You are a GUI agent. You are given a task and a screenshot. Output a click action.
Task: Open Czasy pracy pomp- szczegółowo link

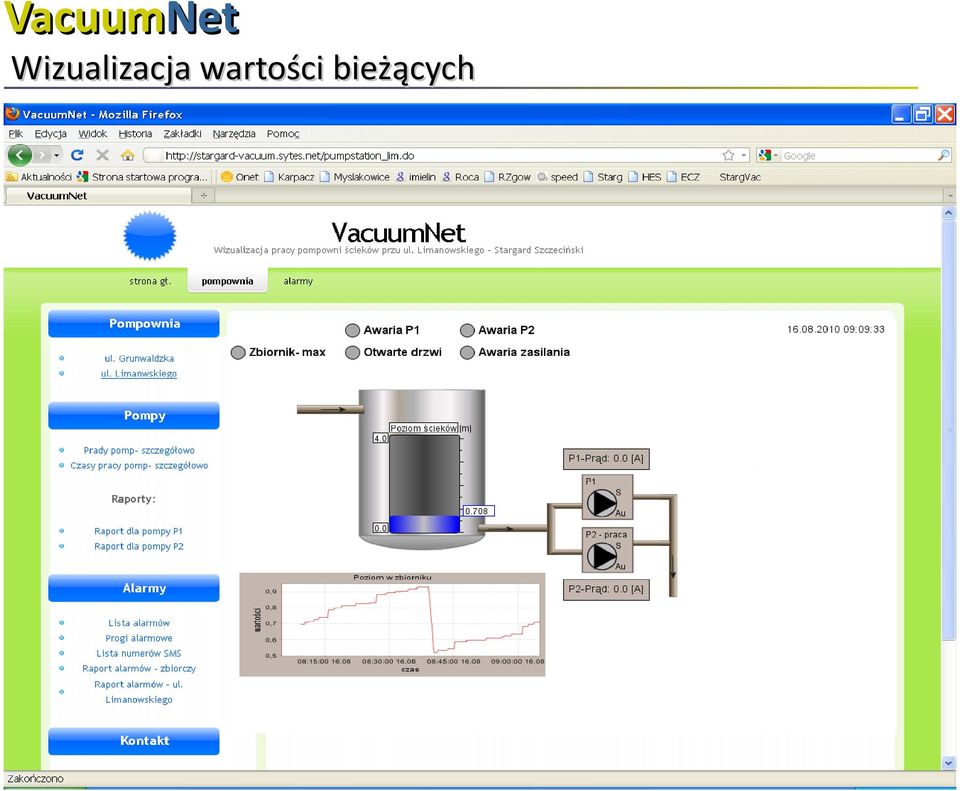click(x=139, y=465)
